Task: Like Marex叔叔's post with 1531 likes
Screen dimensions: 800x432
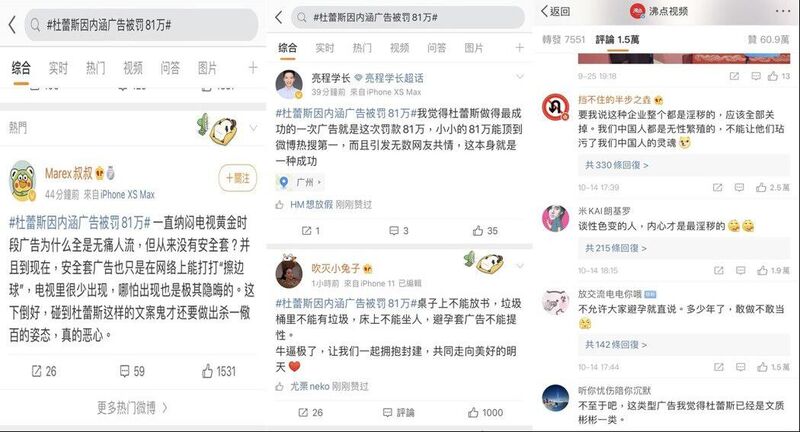Action: point(218,371)
